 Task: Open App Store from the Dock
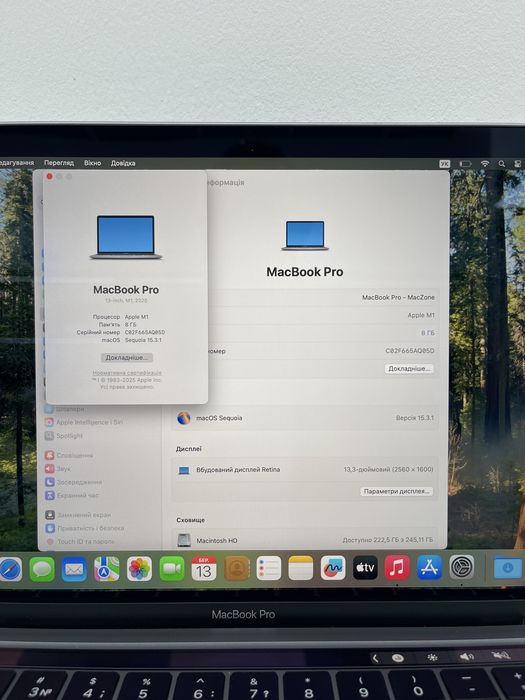pyautogui.click(x=429, y=567)
